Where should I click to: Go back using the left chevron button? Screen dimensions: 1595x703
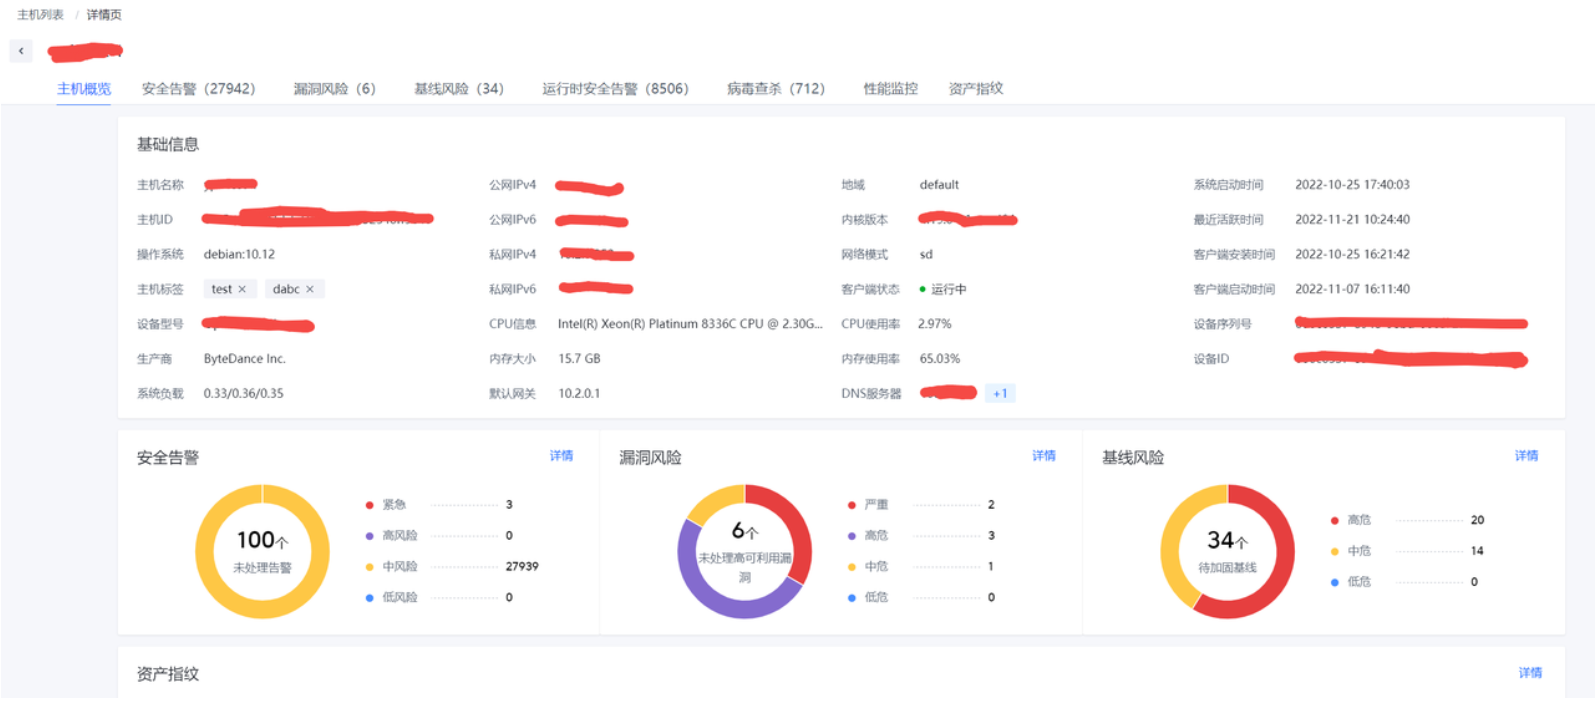point(21,51)
